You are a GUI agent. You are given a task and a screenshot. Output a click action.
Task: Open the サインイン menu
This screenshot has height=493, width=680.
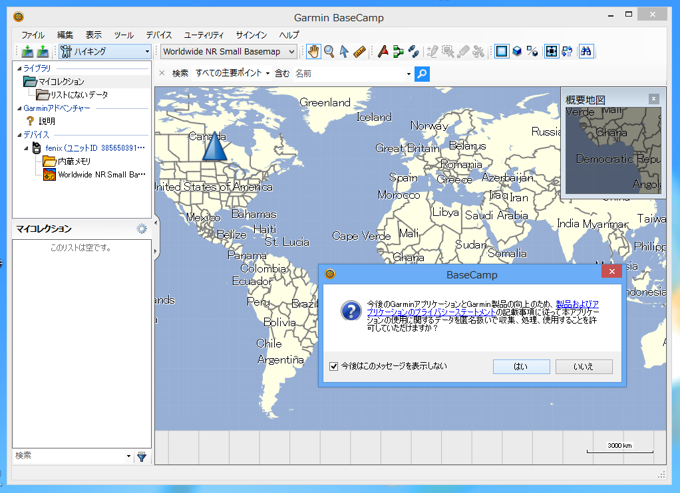[252, 35]
